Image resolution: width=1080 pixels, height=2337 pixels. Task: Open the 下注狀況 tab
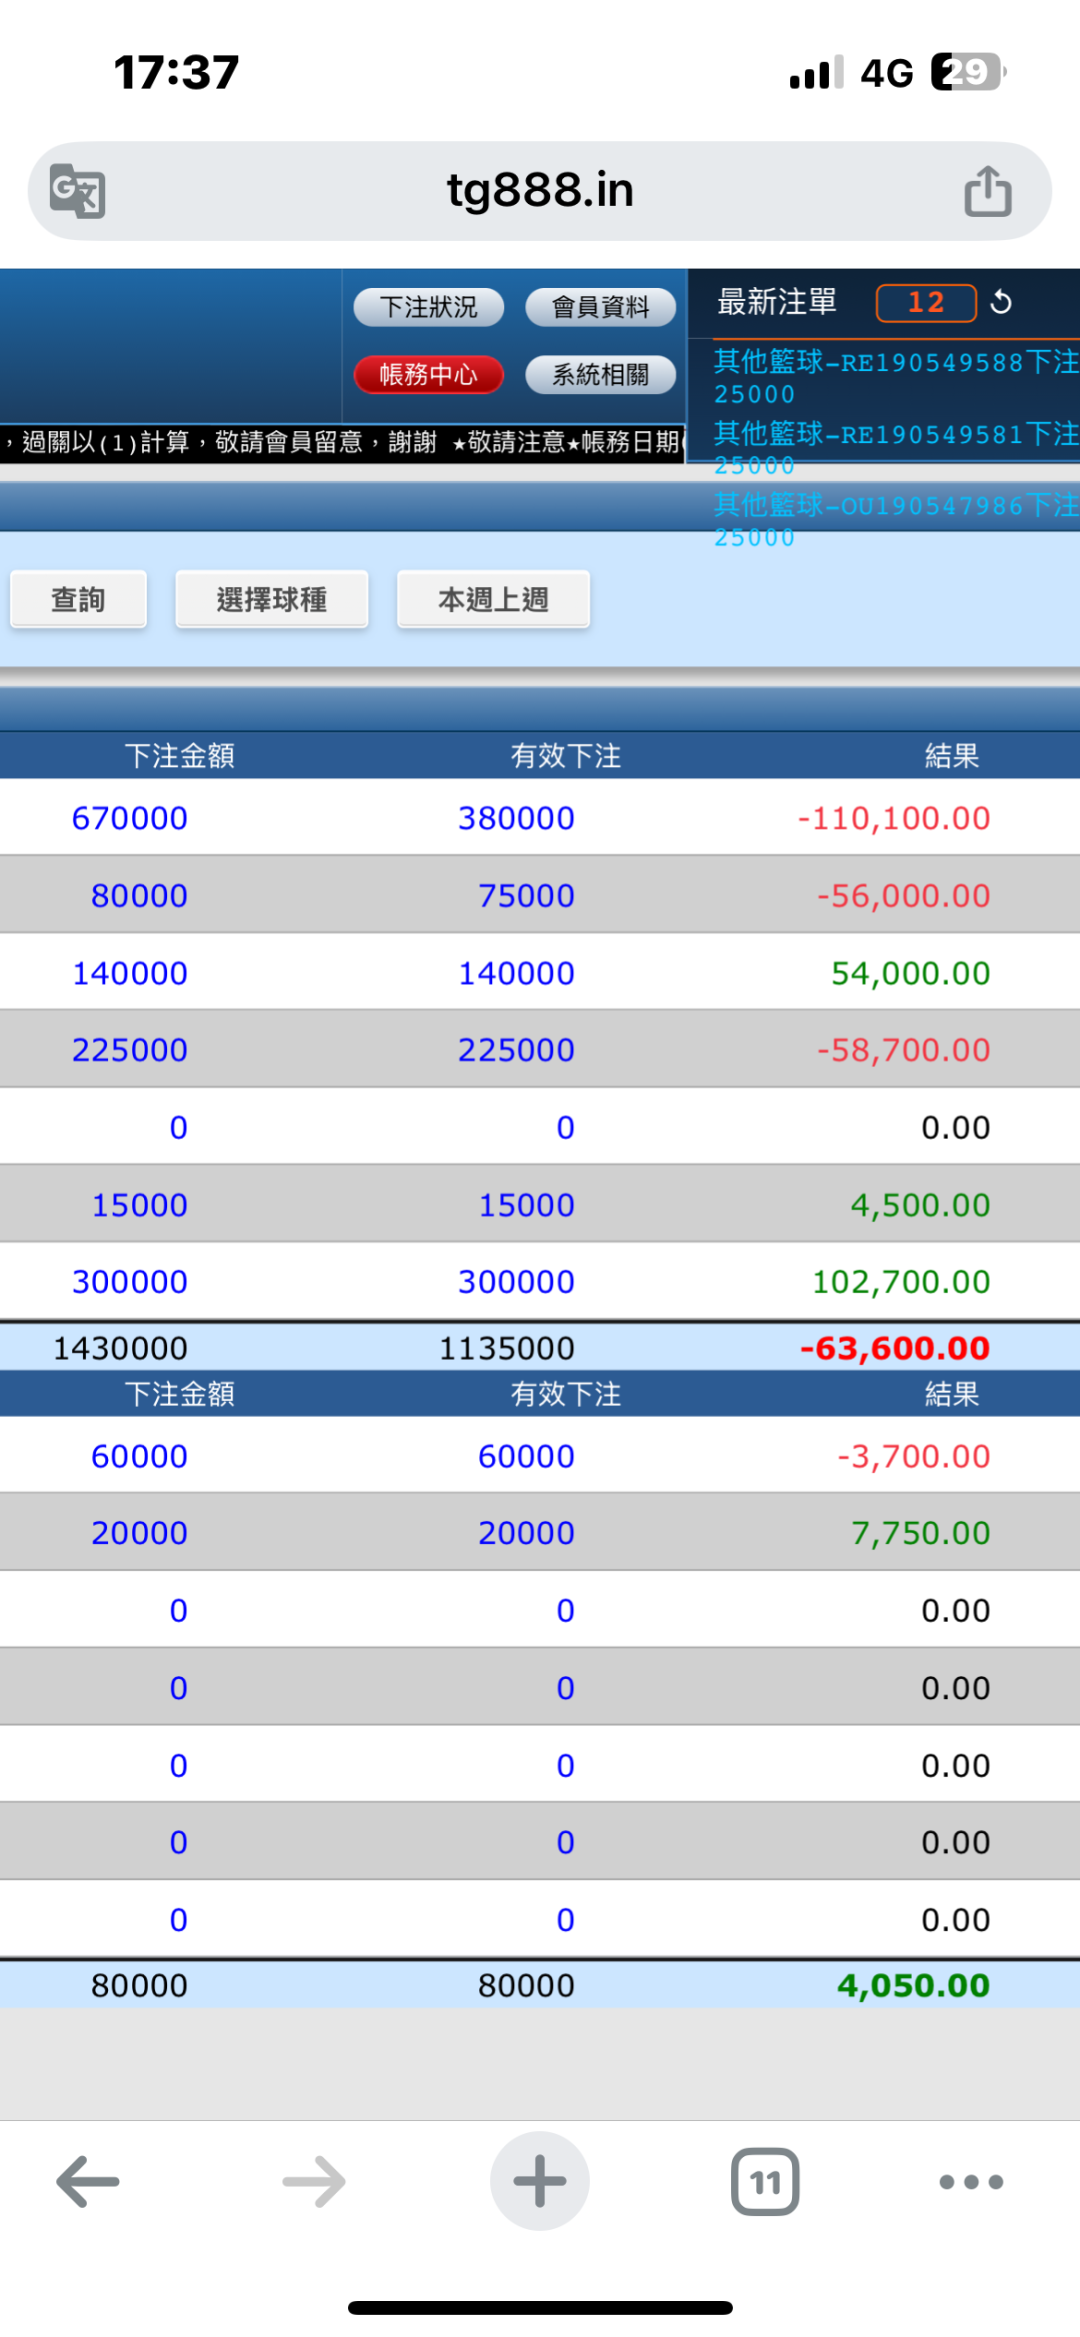428,307
